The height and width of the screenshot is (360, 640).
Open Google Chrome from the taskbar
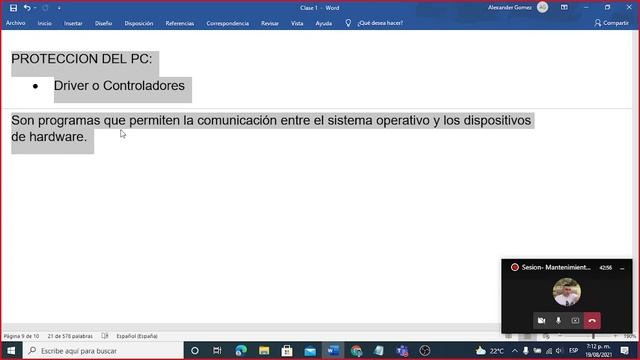(x=356, y=351)
